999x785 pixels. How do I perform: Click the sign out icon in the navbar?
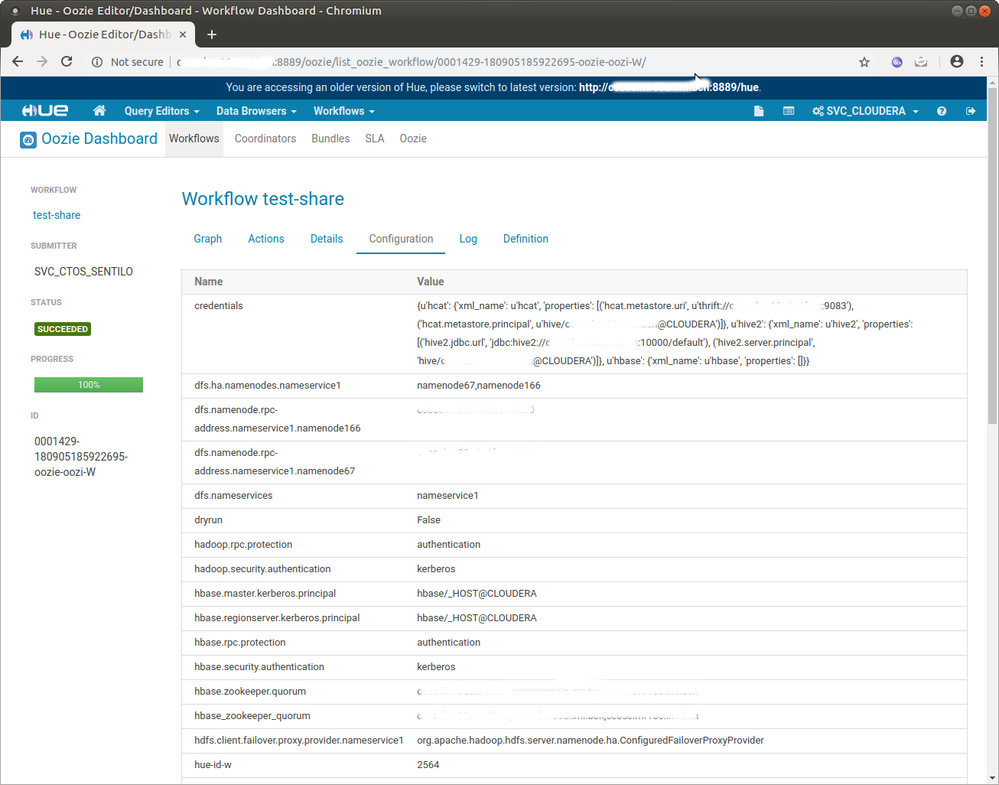(x=969, y=111)
